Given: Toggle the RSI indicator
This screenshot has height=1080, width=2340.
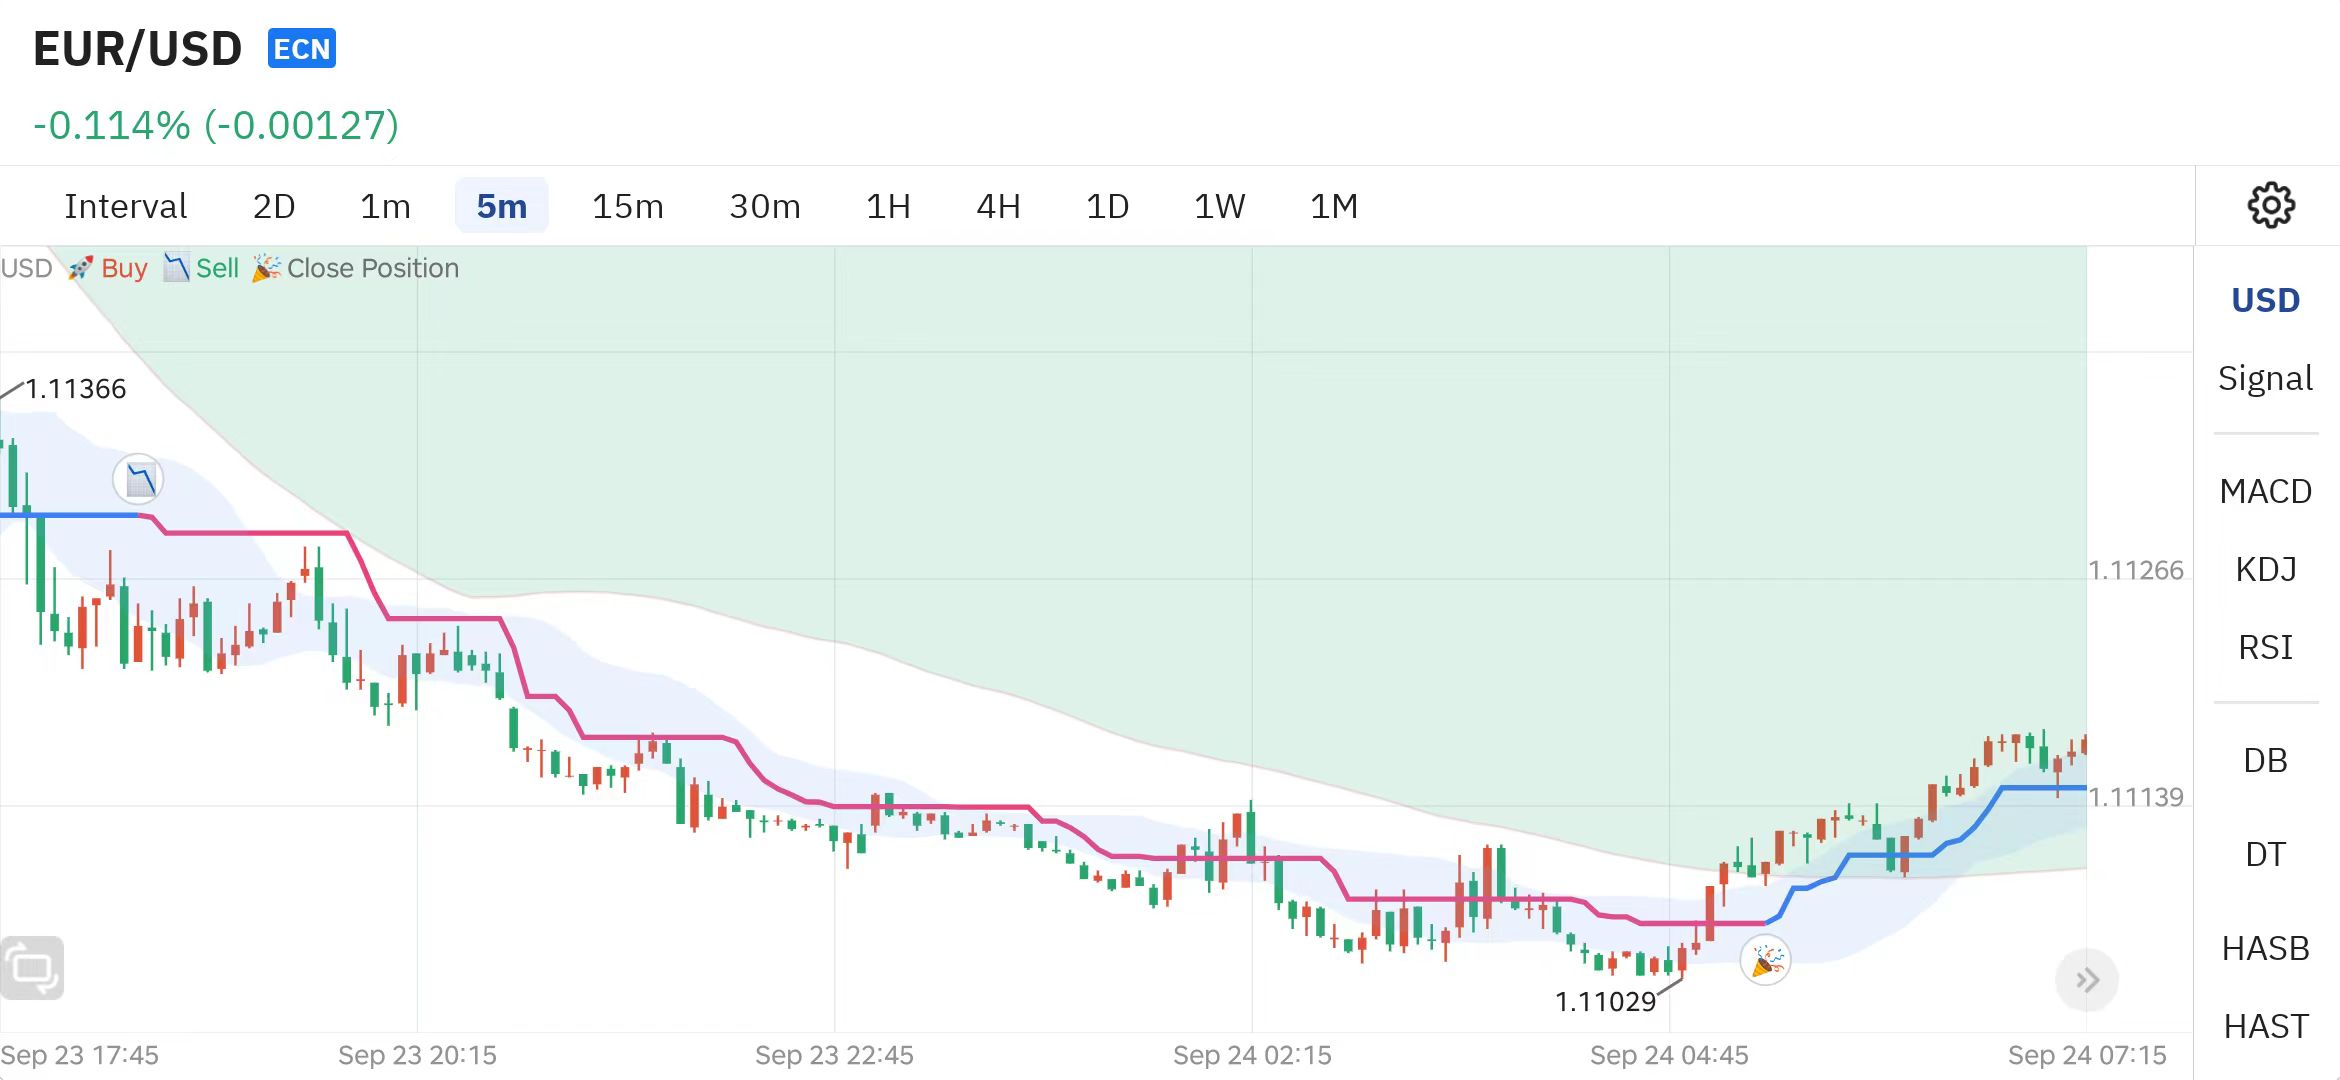Looking at the screenshot, I should tap(2265, 647).
